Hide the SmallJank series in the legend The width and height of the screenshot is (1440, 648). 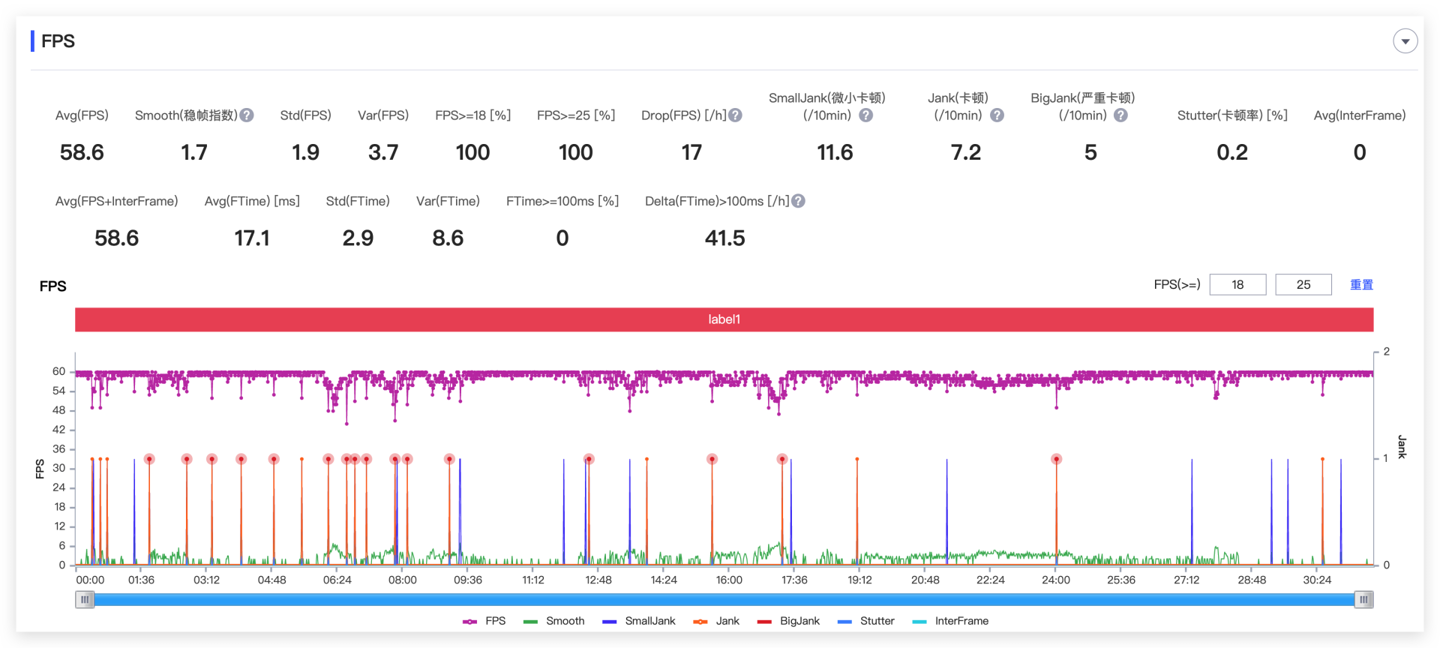tap(638, 621)
